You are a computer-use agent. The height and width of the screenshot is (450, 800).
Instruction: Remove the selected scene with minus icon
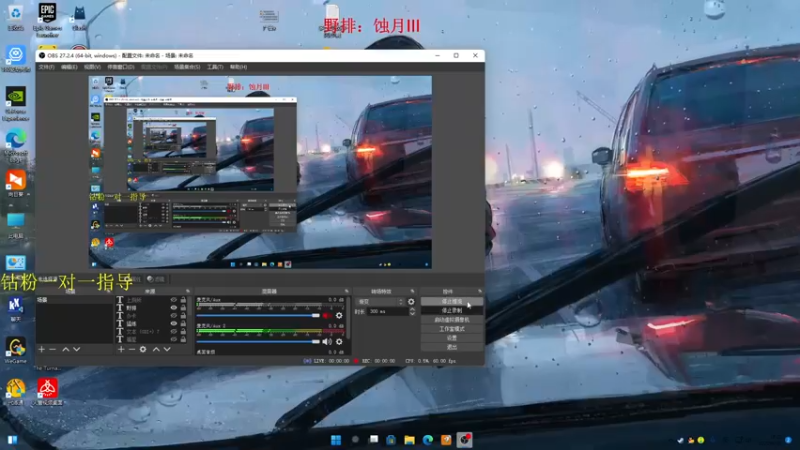pyautogui.click(x=53, y=349)
